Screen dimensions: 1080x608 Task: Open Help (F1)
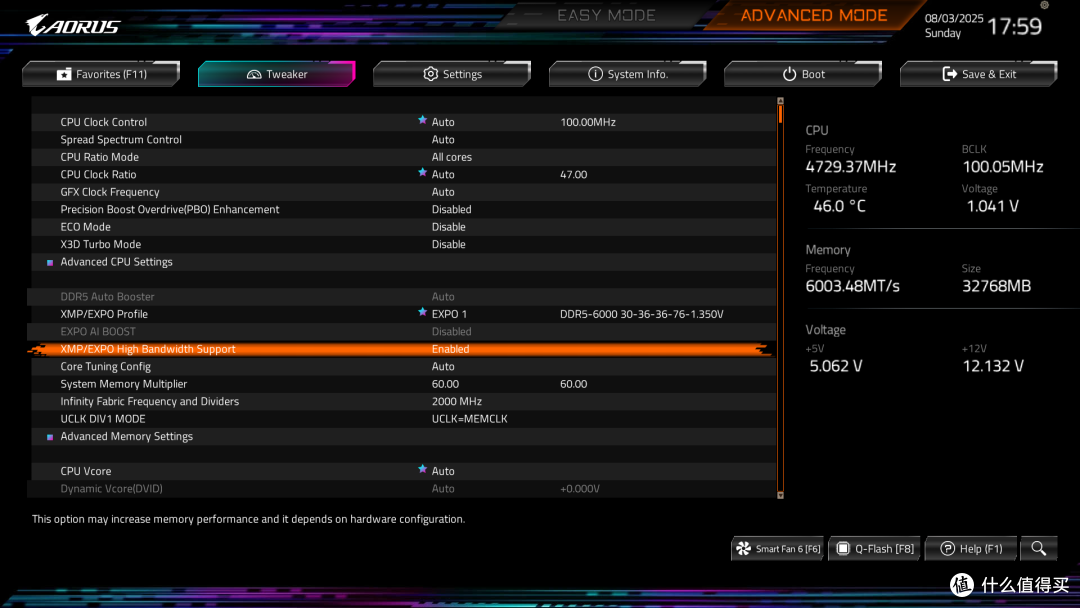971,549
